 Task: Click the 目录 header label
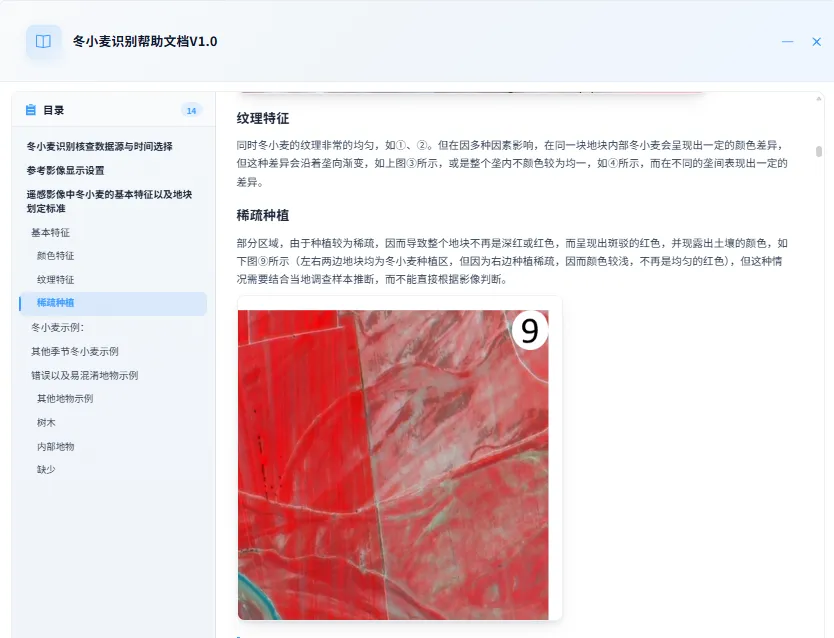click(x=54, y=110)
